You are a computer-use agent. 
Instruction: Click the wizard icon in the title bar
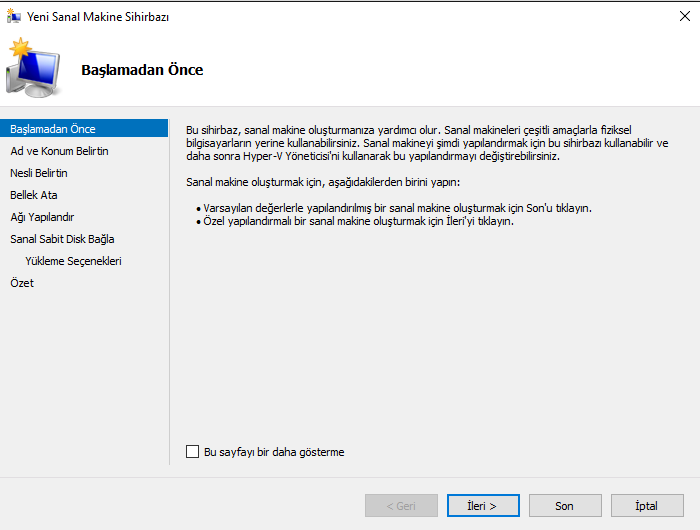pyautogui.click(x=14, y=16)
